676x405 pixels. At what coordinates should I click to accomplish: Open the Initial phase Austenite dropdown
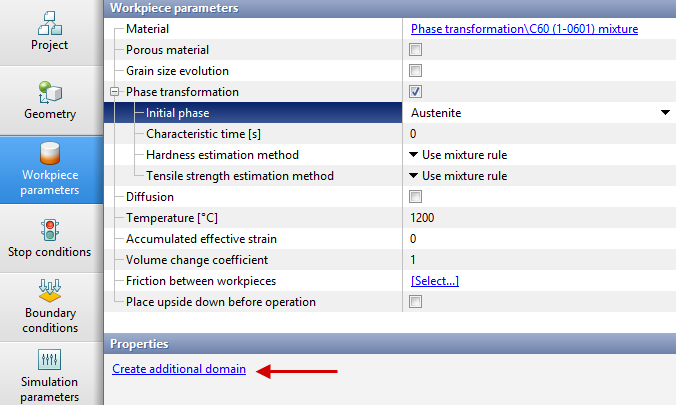(x=665, y=113)
